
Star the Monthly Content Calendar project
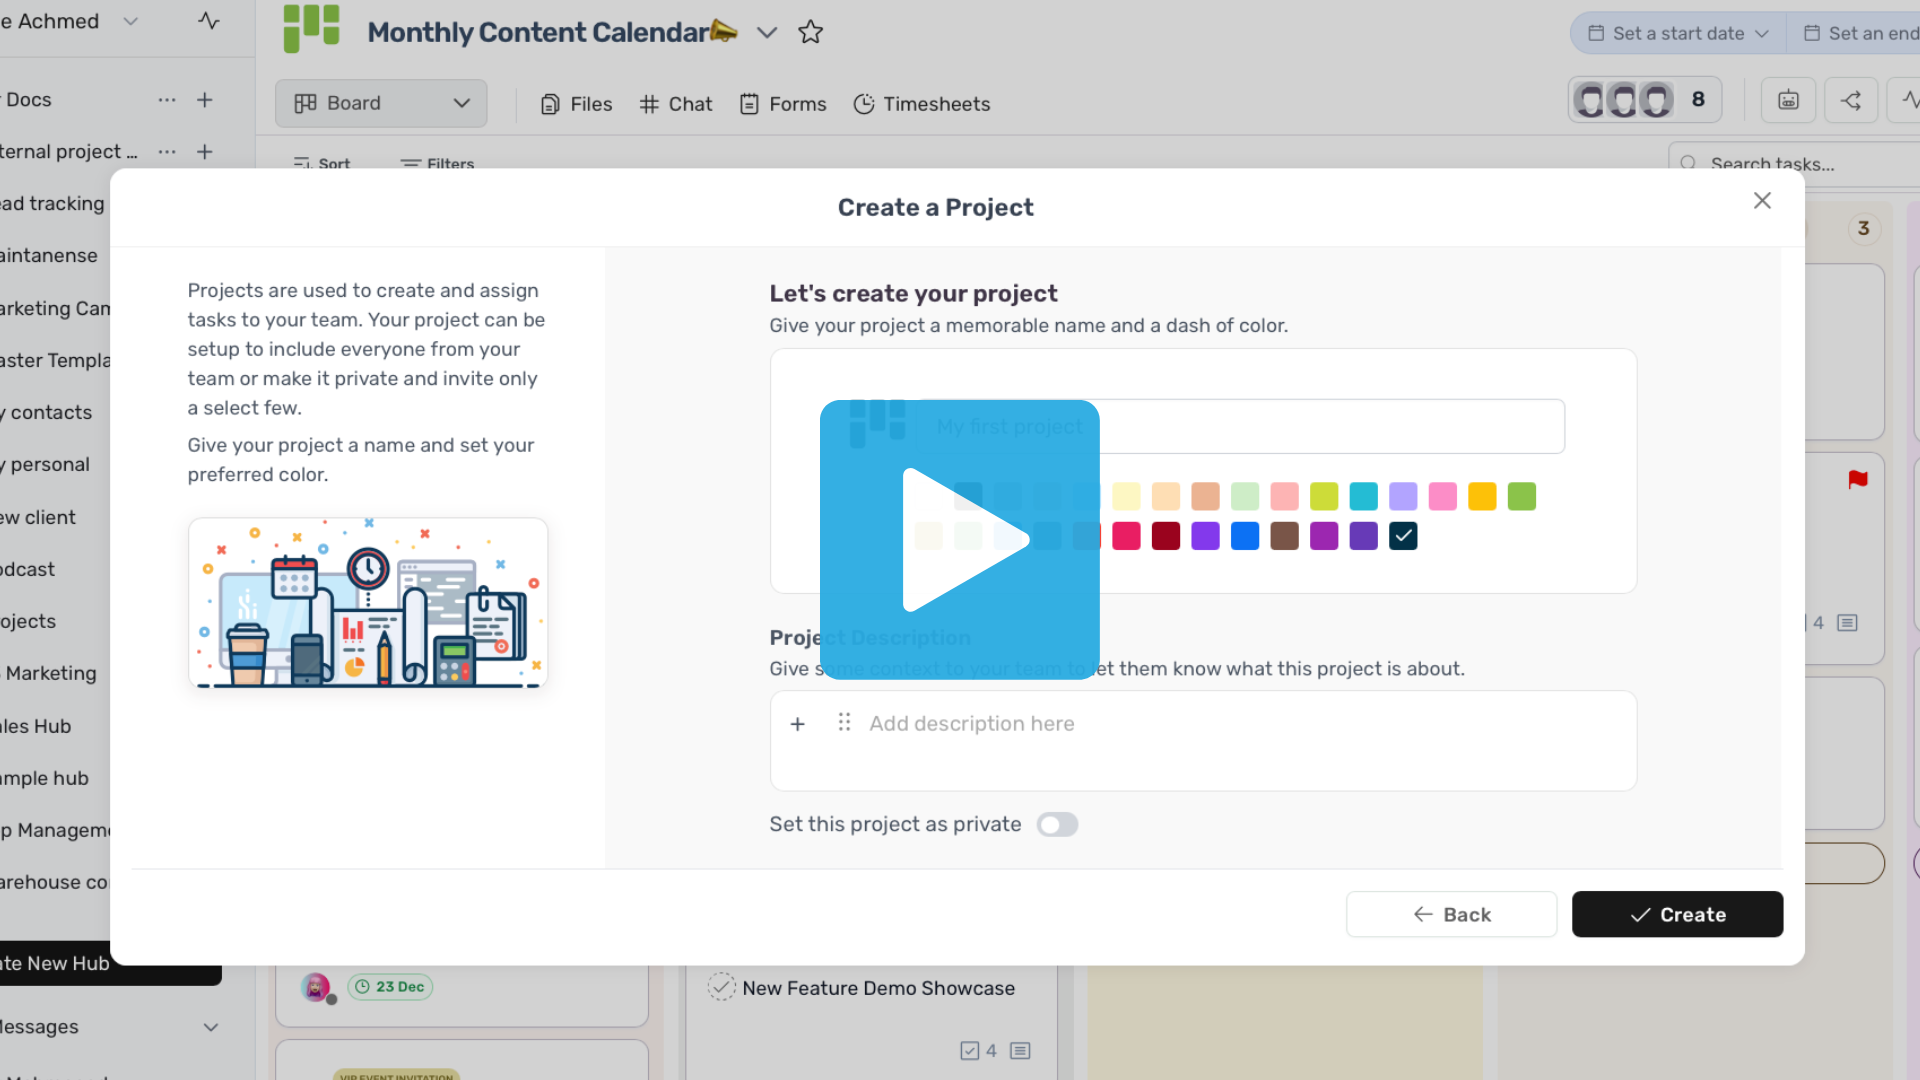(810, 33)
